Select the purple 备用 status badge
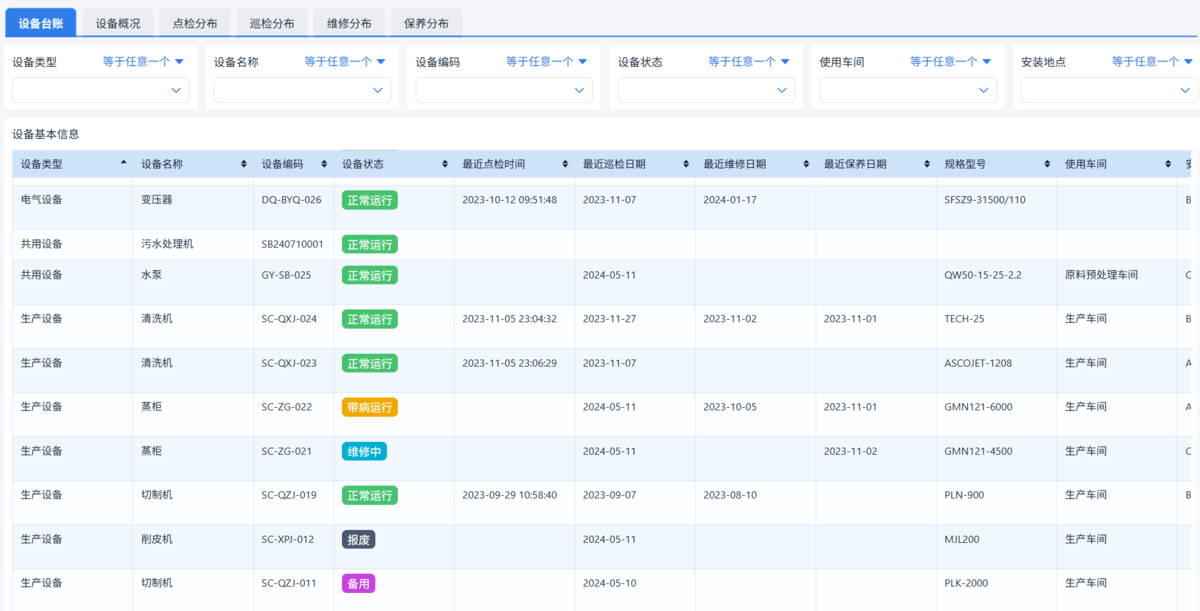1200x611 pixels. (x=358, y=583)
